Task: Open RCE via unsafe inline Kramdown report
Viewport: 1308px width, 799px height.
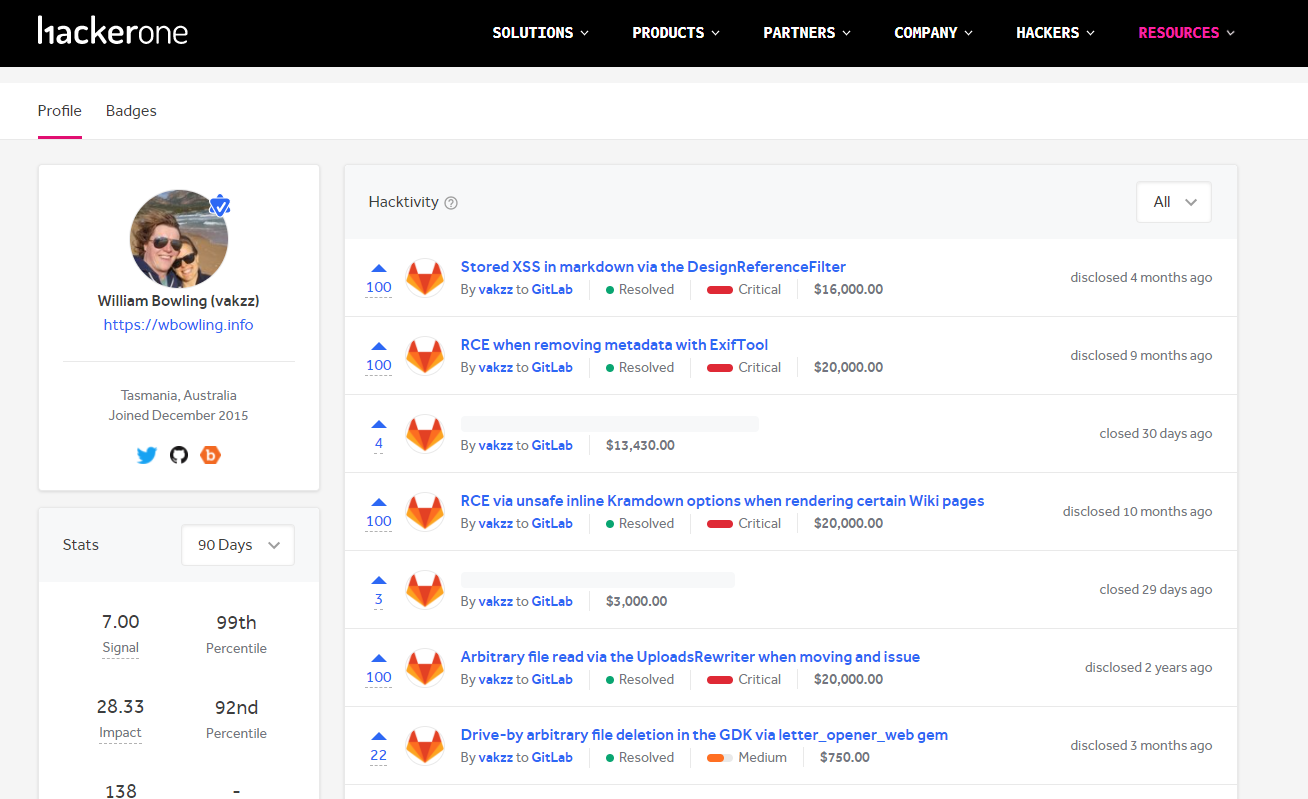Action: tap(722, 501)
